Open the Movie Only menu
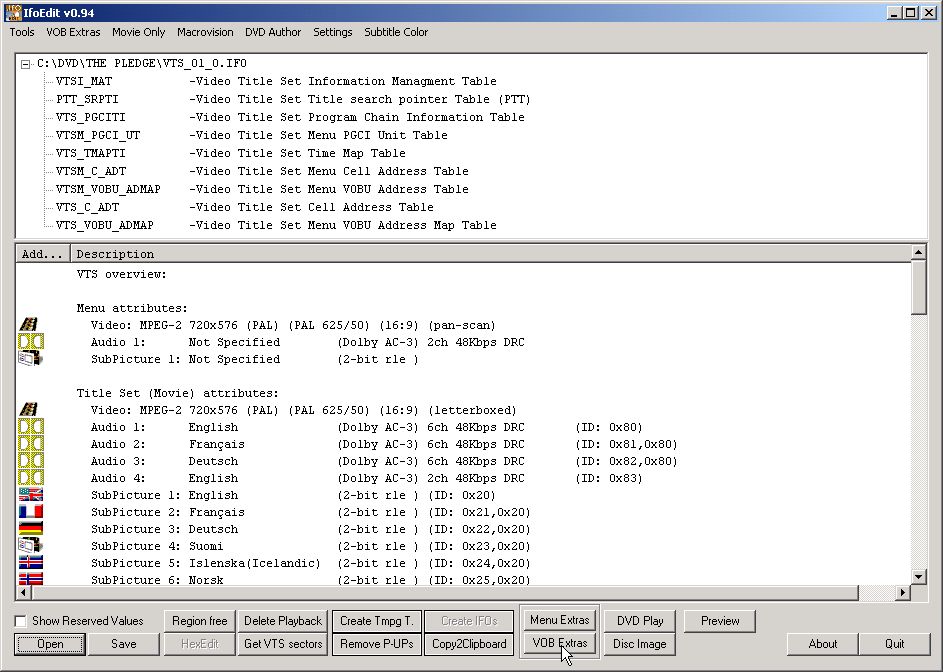 [x=138, y=32]
